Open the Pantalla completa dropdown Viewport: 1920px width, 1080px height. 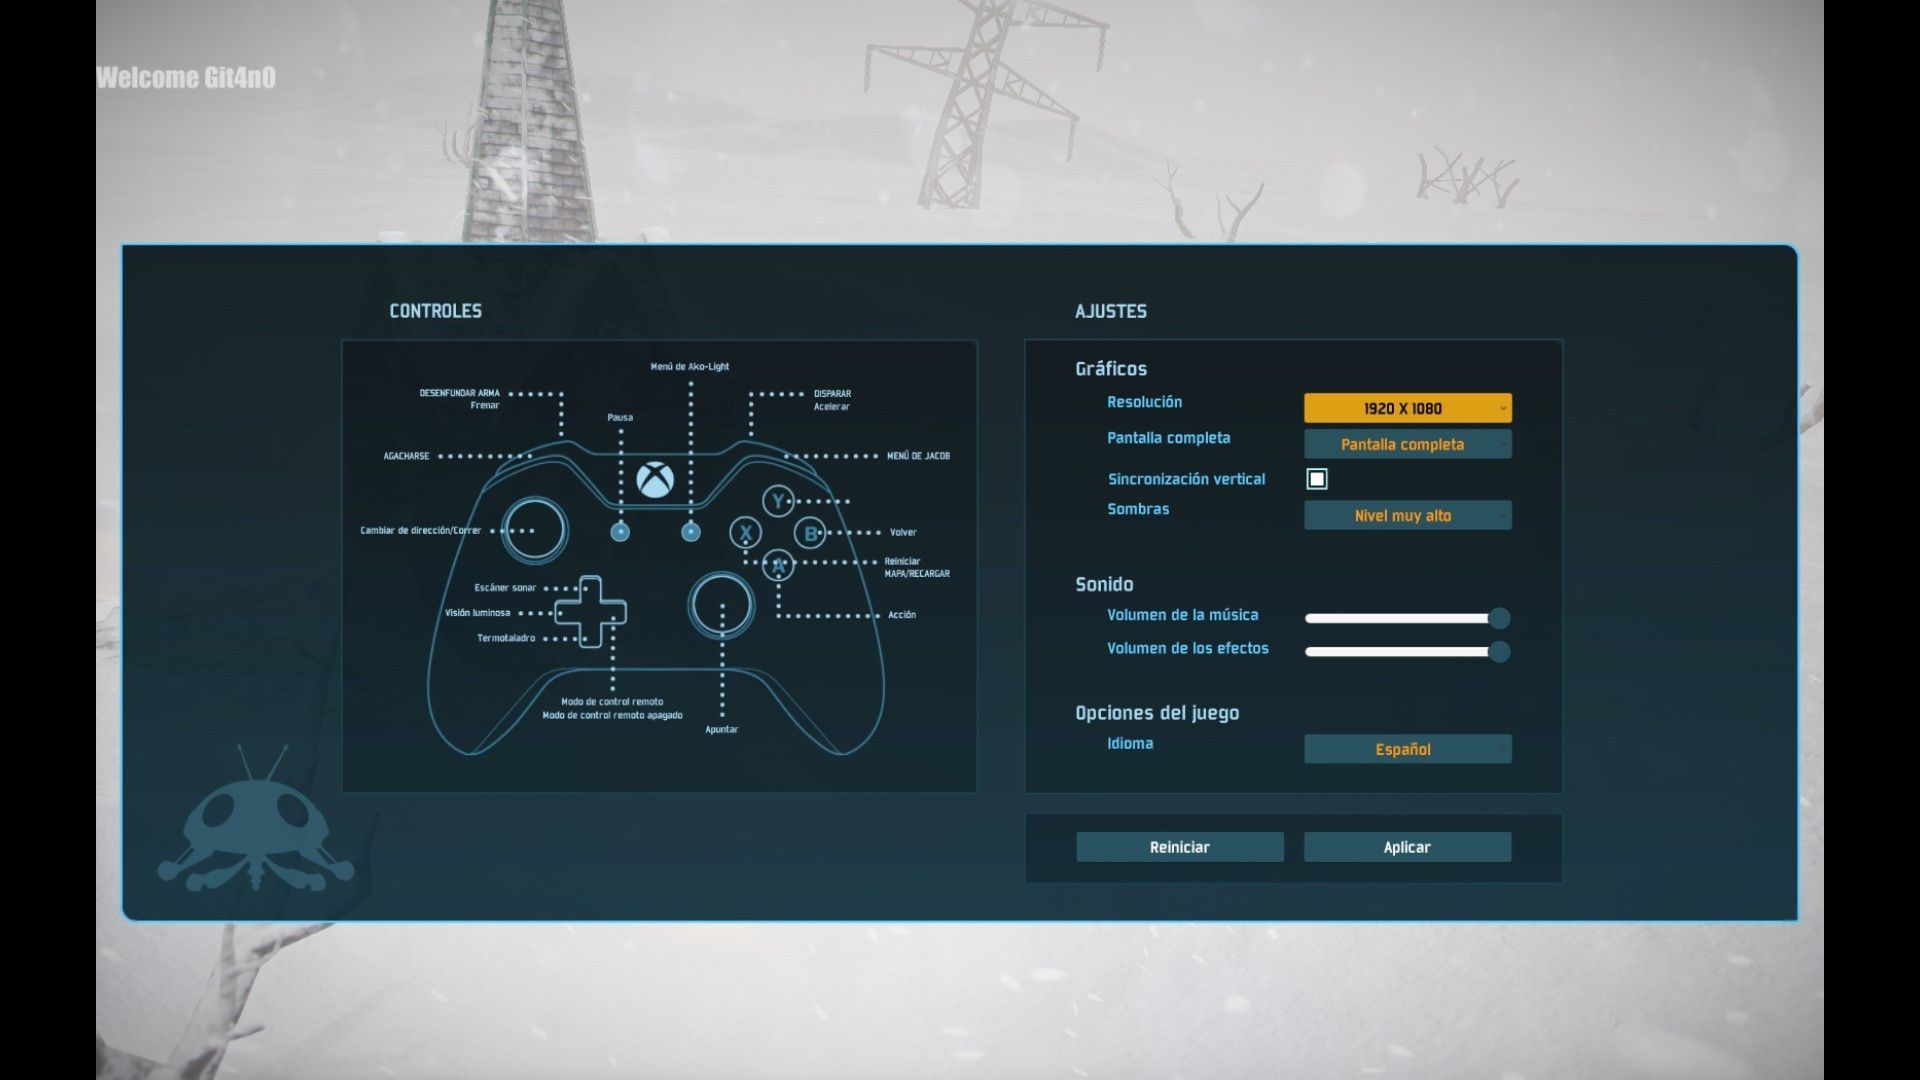point(1406,444)
